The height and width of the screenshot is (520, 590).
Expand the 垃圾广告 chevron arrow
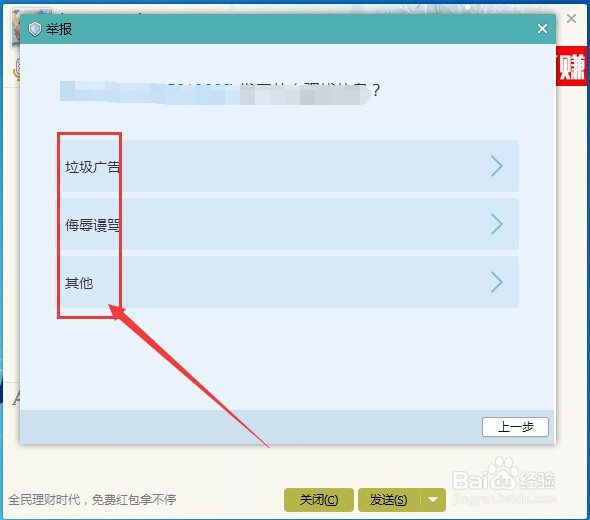[497, 166]
